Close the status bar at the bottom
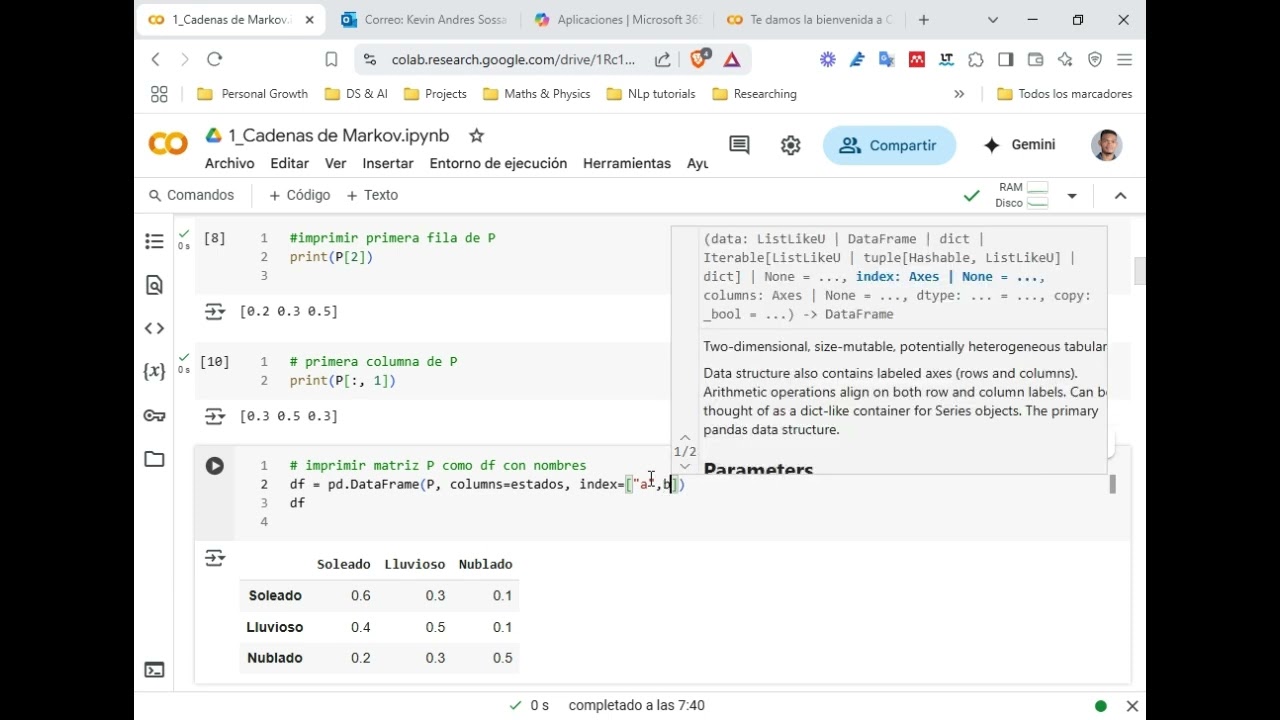This screenshot has width=1280, height=720. (x=1132, y=706)
